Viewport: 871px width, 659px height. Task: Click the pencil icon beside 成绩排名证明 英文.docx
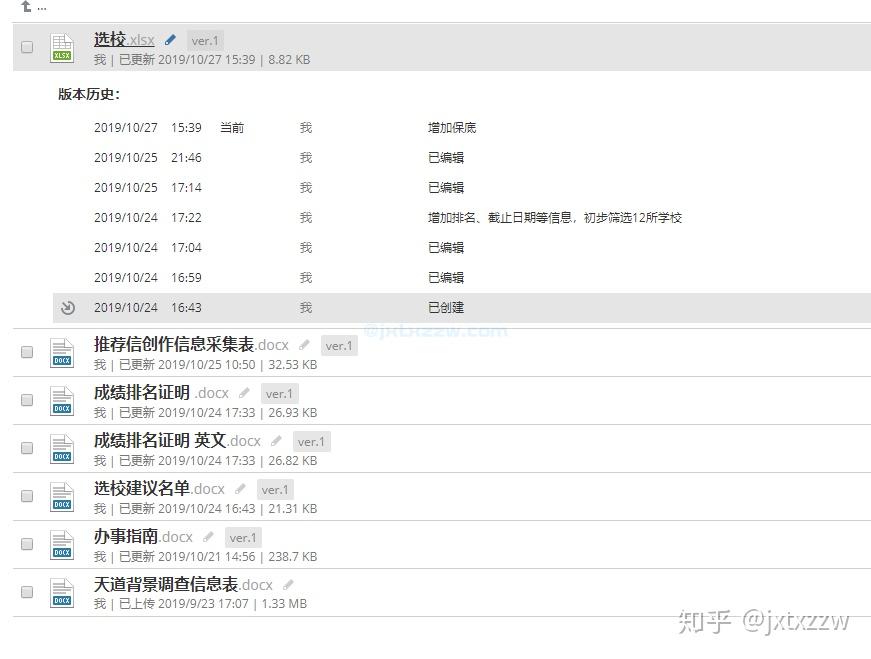276,441
